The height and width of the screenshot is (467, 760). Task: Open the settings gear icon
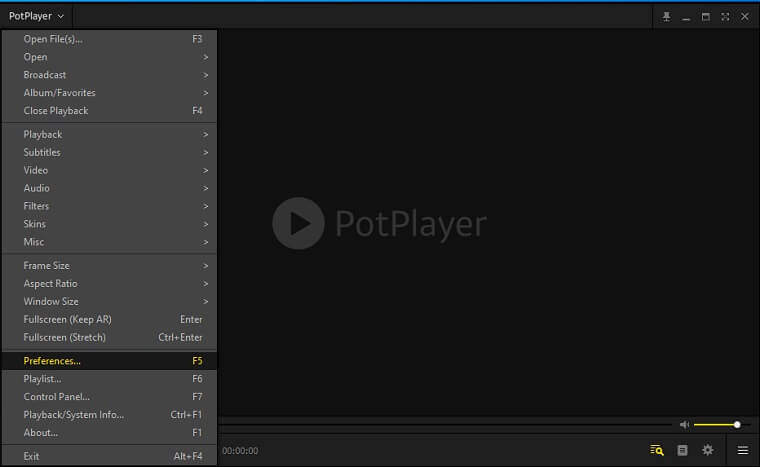(708, 451)
